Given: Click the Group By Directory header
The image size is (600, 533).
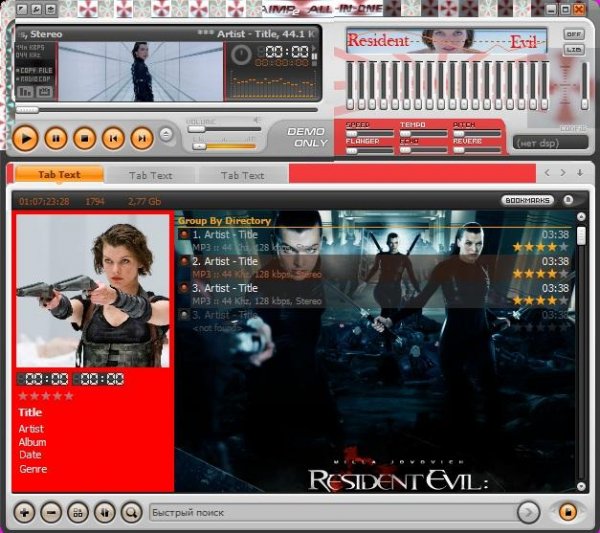Looking at the screenshot, I should coord(225,221).
